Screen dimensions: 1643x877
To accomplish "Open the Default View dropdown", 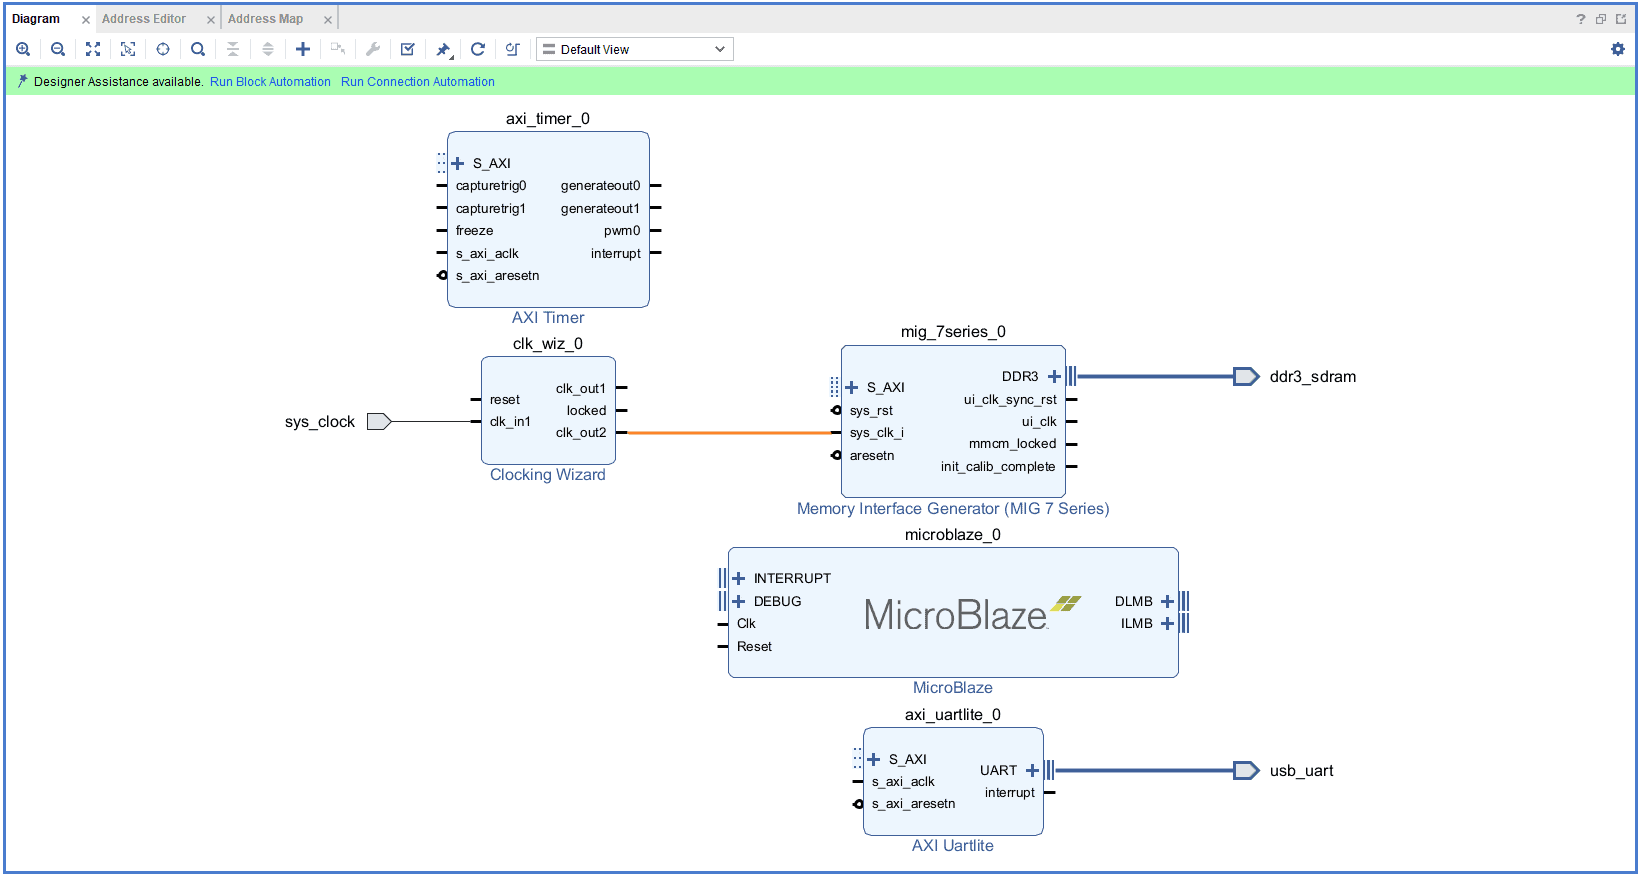I will pos(634,49).
